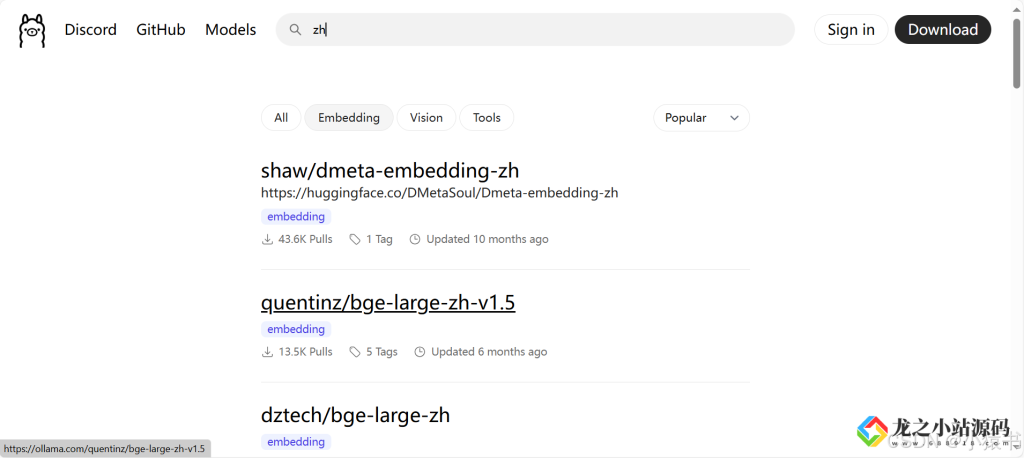Screen dimensions: 1024x458
Task: Click embedding tag under shaw/dmeta-embedding-zh
Action: point(296,216)
